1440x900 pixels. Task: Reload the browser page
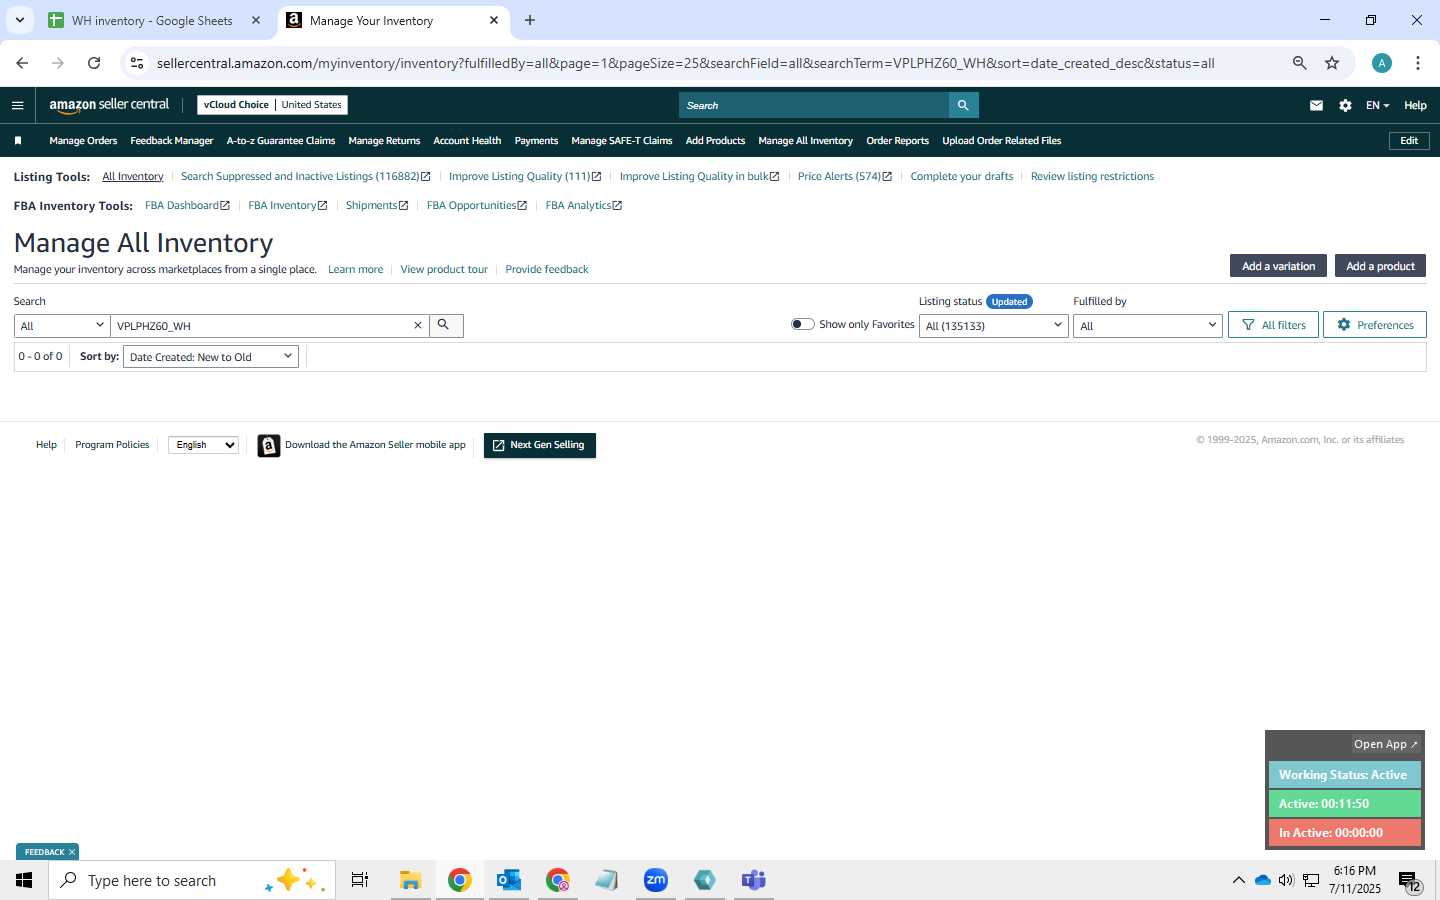click(94, 63)
